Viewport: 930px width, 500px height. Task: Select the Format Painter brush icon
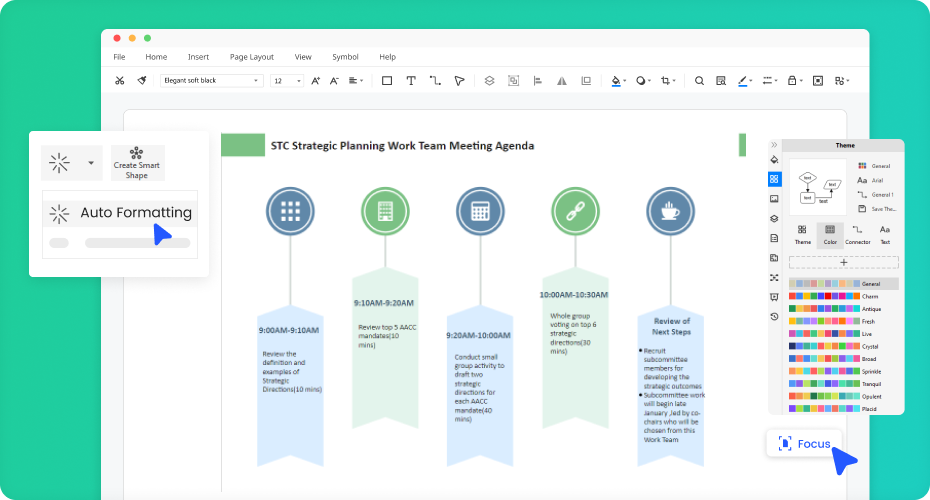coord(142,80)
